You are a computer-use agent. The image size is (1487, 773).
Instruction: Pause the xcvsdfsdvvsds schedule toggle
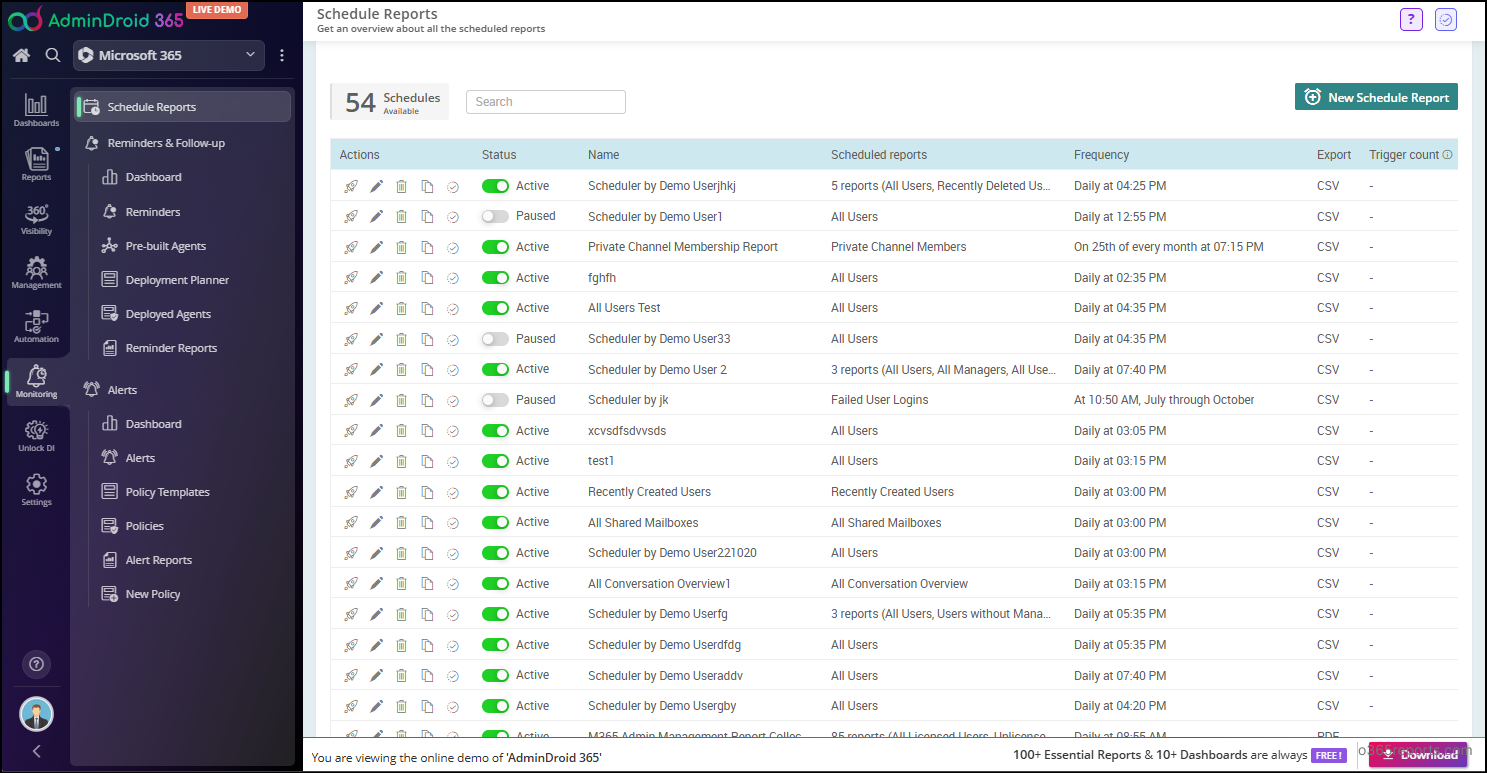[x=495, y=431]
